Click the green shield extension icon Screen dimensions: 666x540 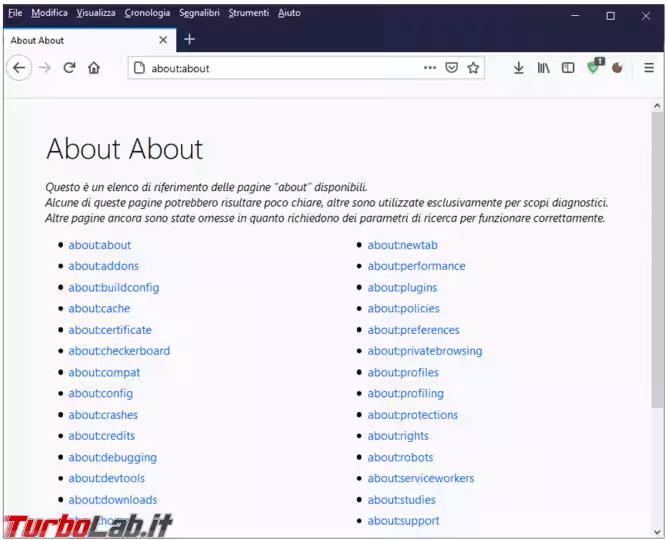(594, 67)
